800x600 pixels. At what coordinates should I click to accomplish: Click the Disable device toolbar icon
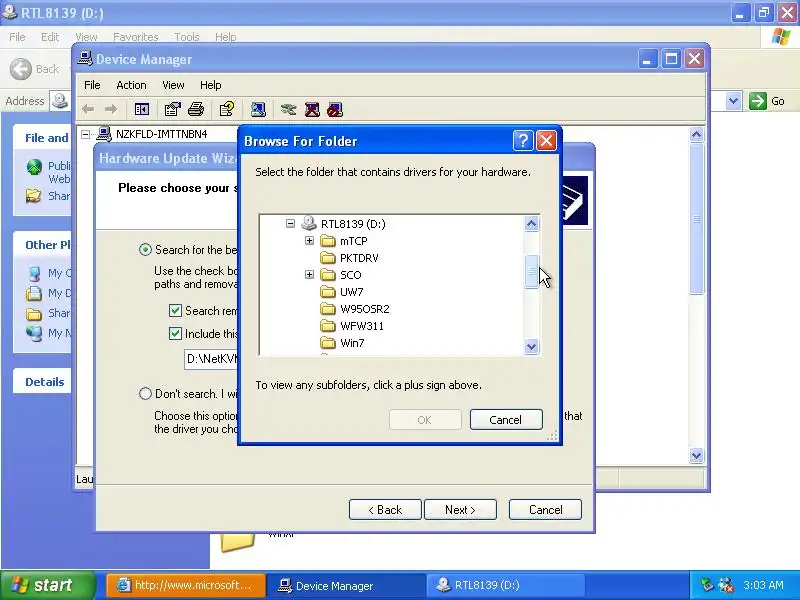pyautogui.click(x=335, y=109)
